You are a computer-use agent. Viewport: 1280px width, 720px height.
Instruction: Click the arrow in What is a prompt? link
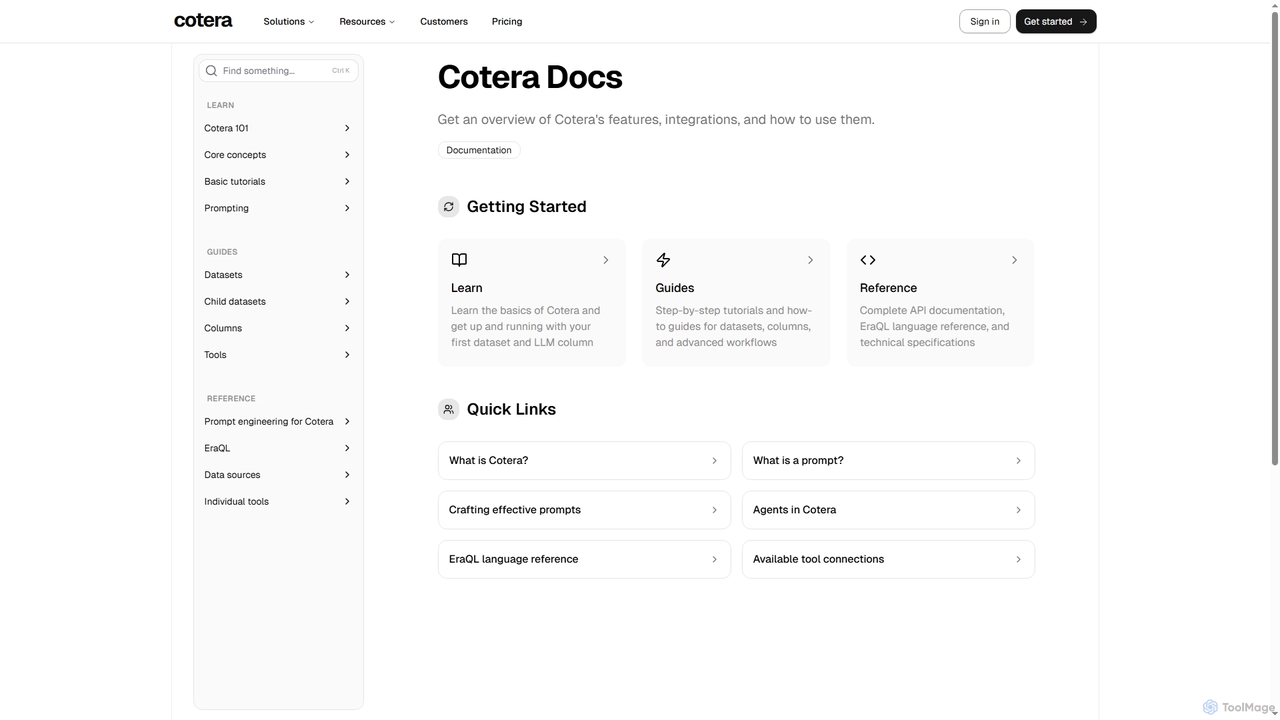pos(1018,461)
